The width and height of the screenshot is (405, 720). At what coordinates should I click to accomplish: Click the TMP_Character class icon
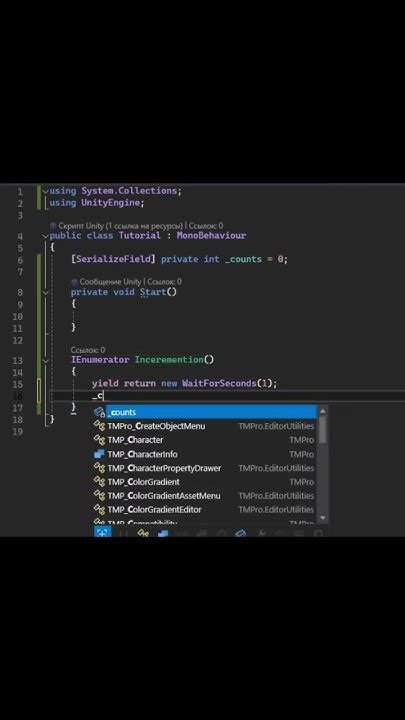99,439
